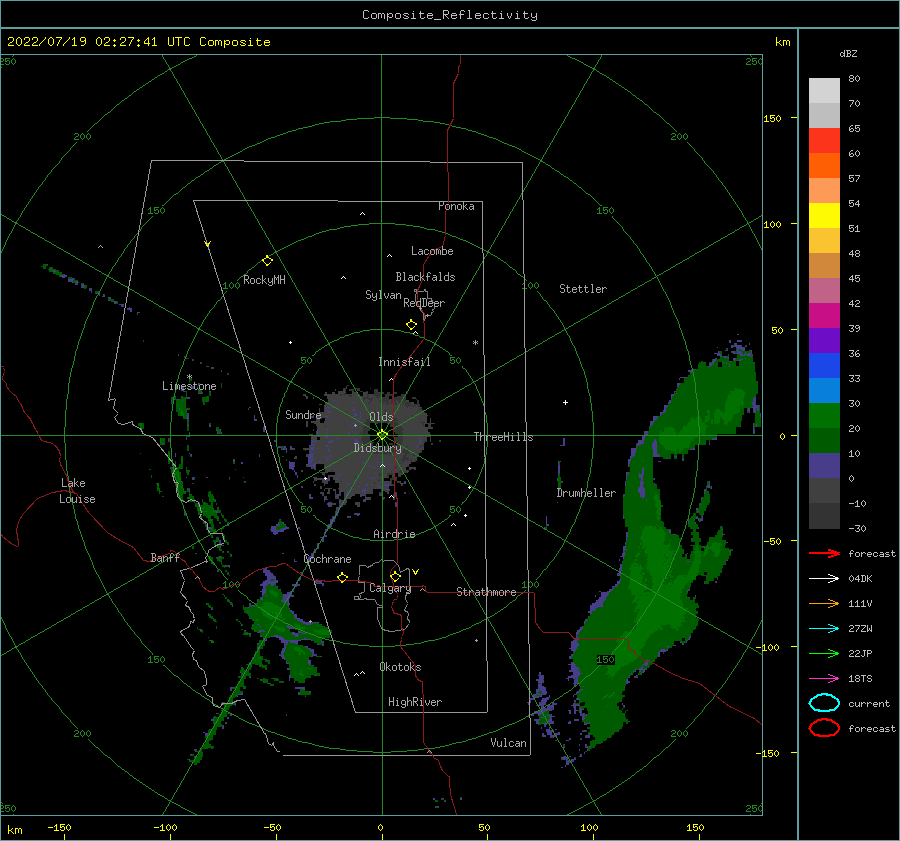Click the Calgary city label
This screenshot has height=841, width=900.
pyautogui.click(x=390, y=588)
